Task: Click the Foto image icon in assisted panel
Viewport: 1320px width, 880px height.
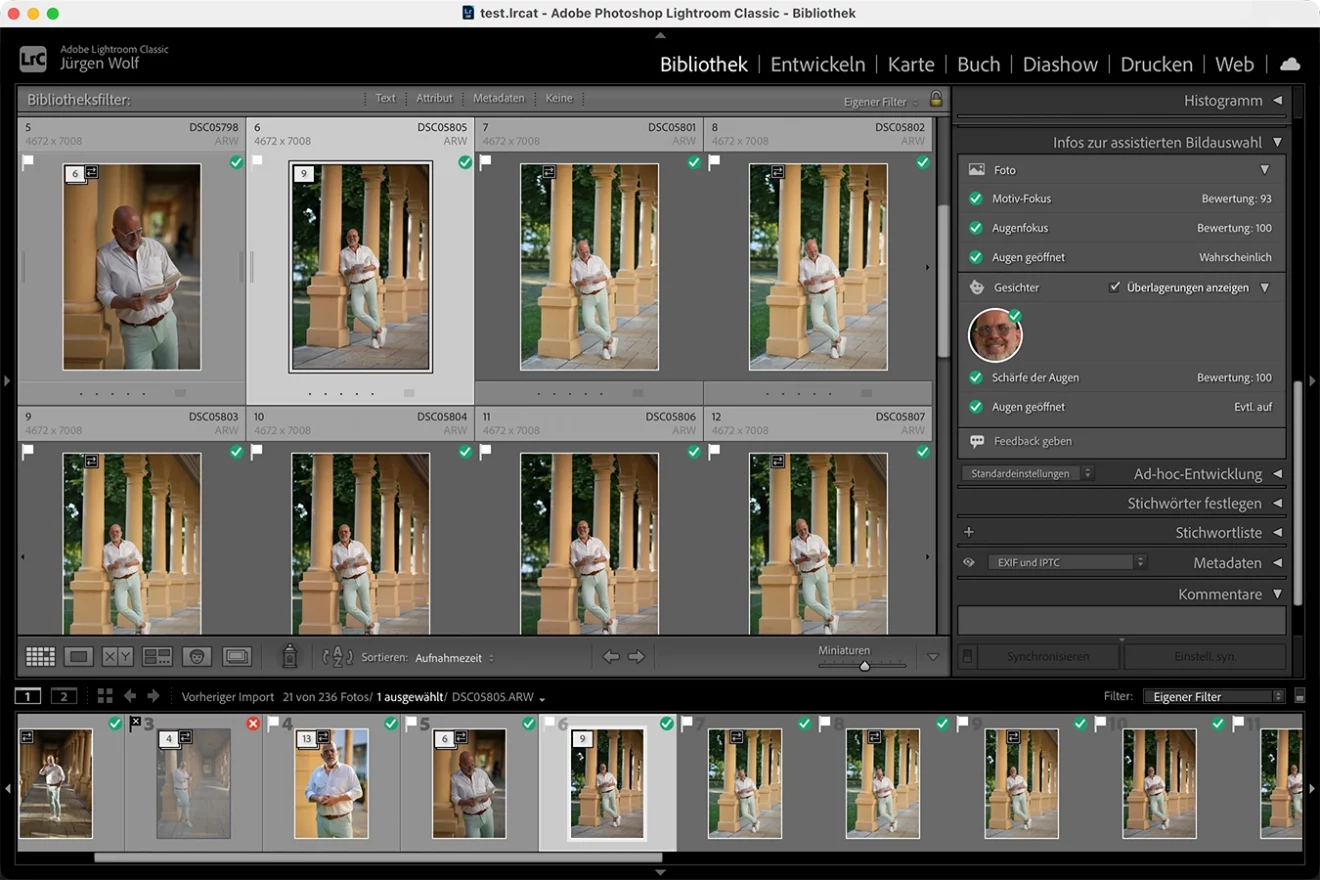Action: 977,170
